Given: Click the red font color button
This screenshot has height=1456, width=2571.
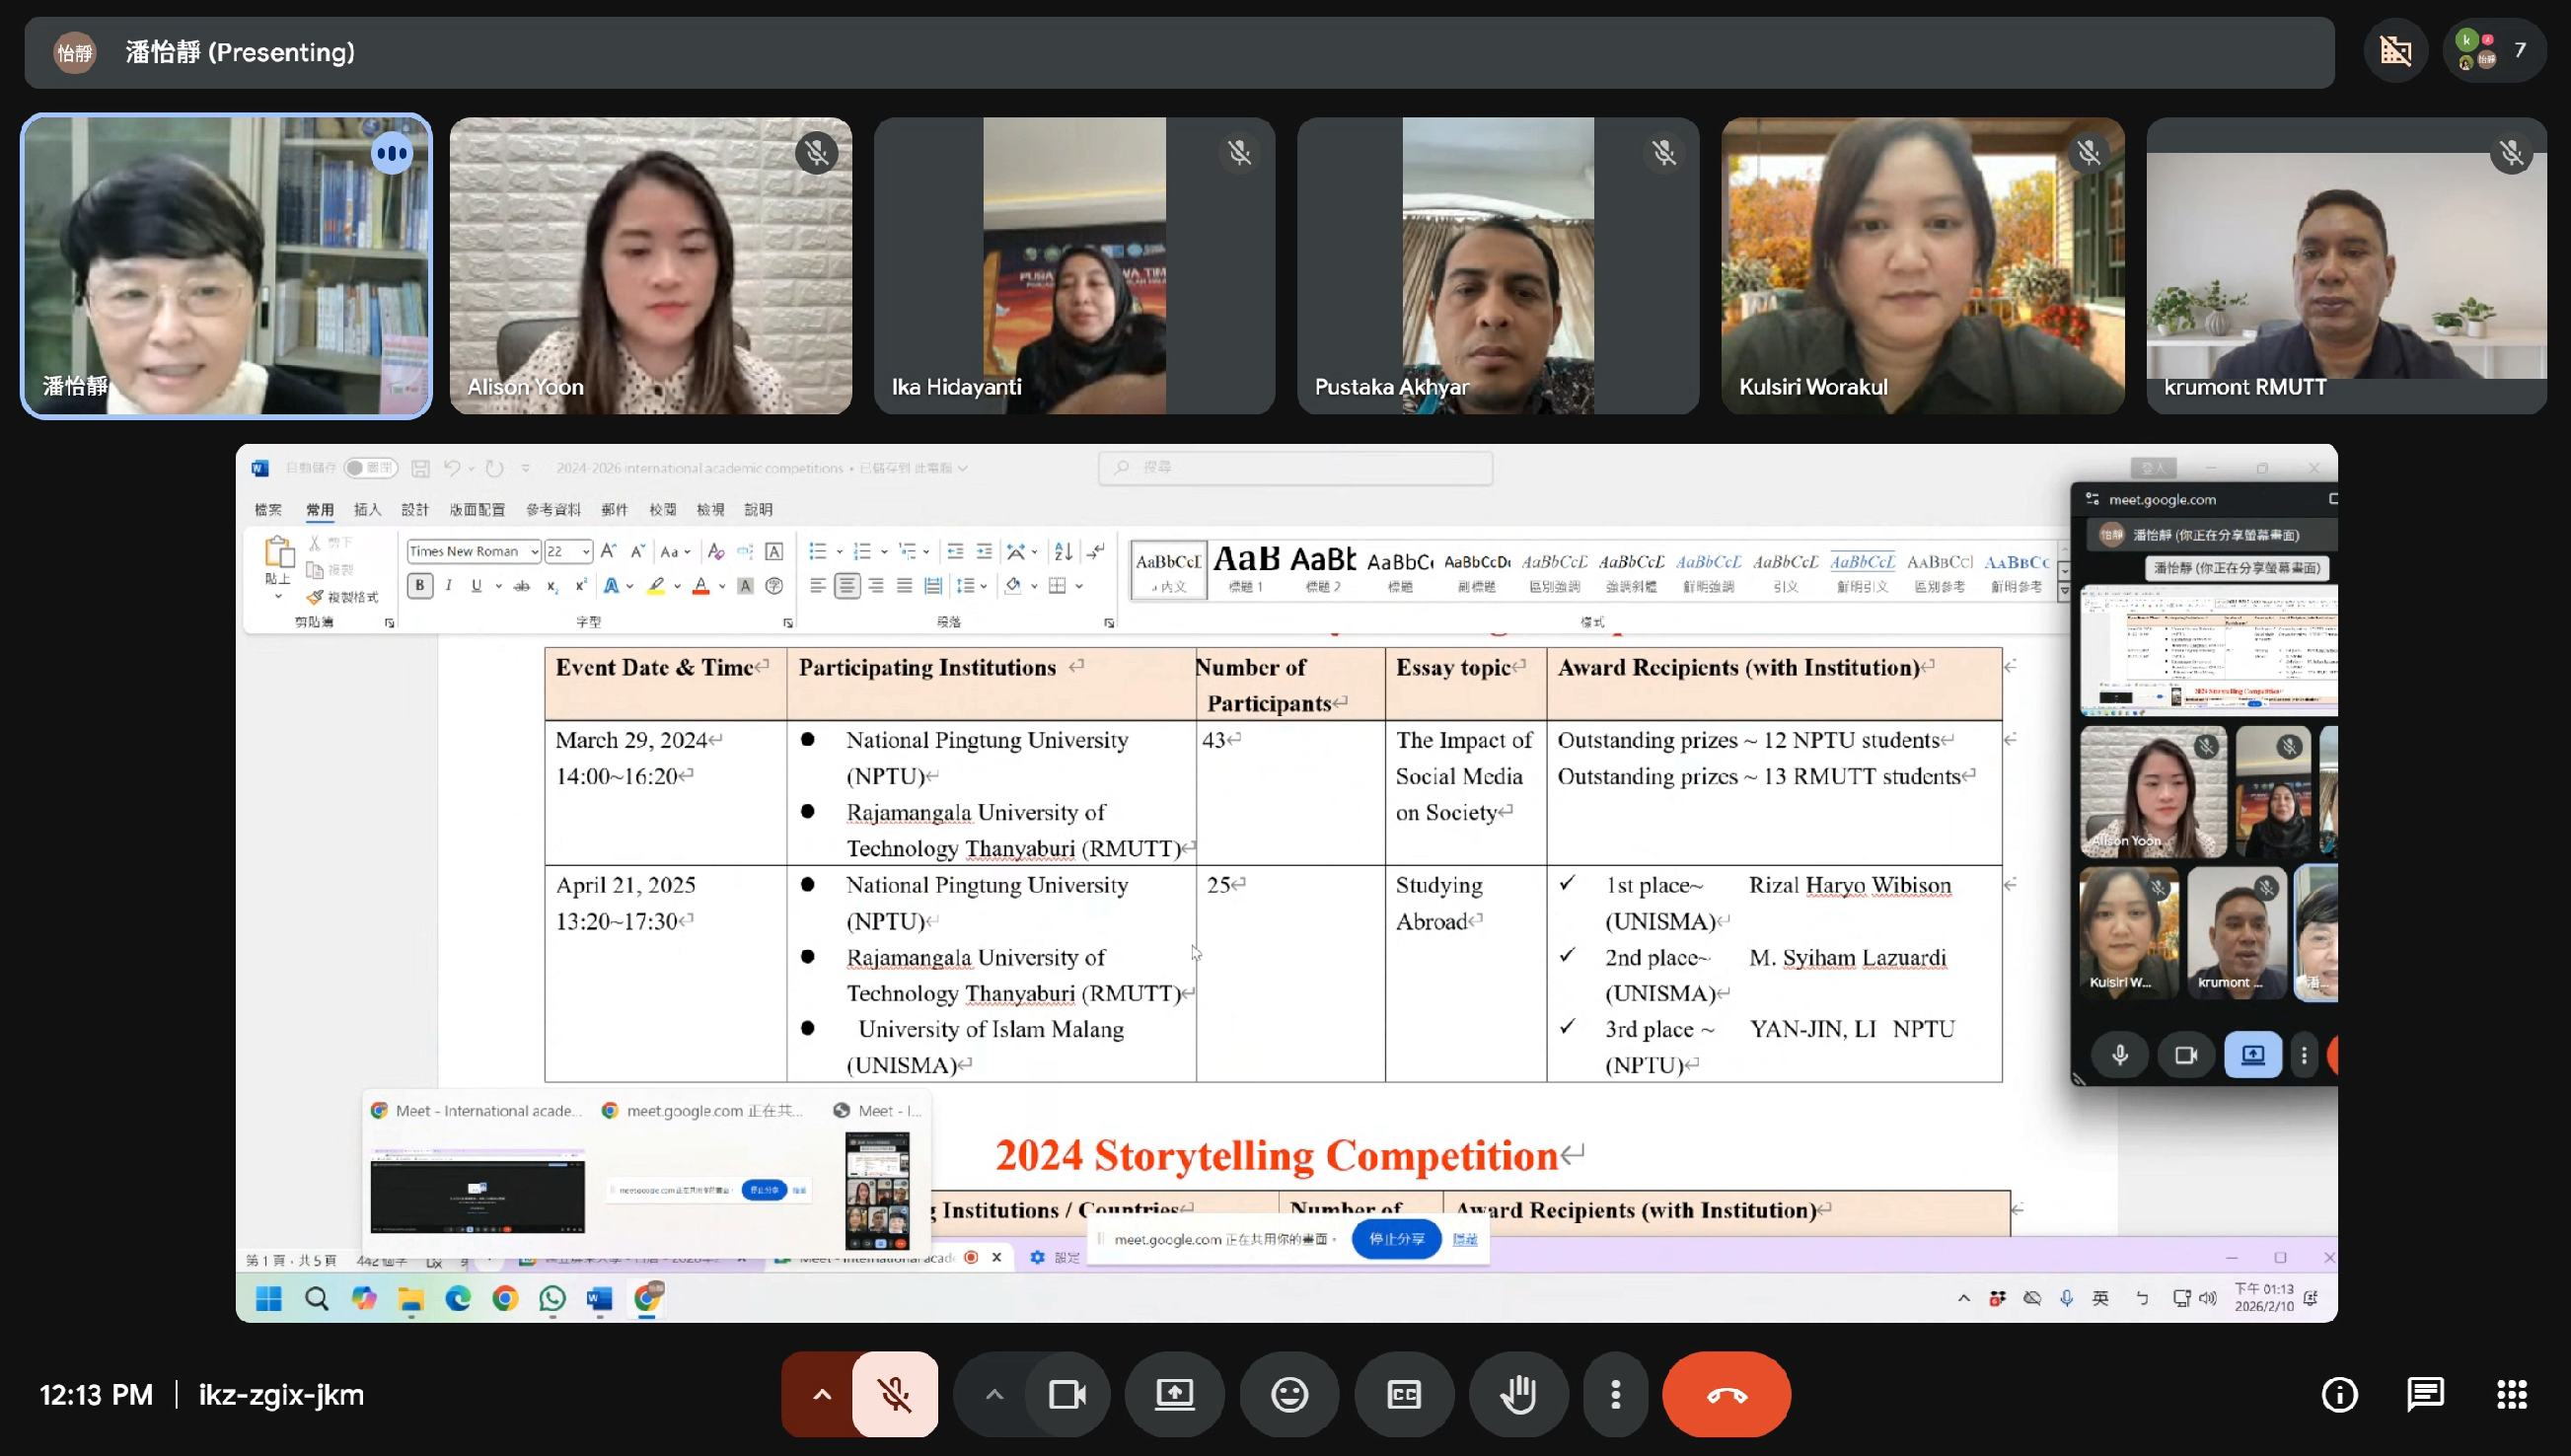Looking at the screenshot, I should point(701,587).
